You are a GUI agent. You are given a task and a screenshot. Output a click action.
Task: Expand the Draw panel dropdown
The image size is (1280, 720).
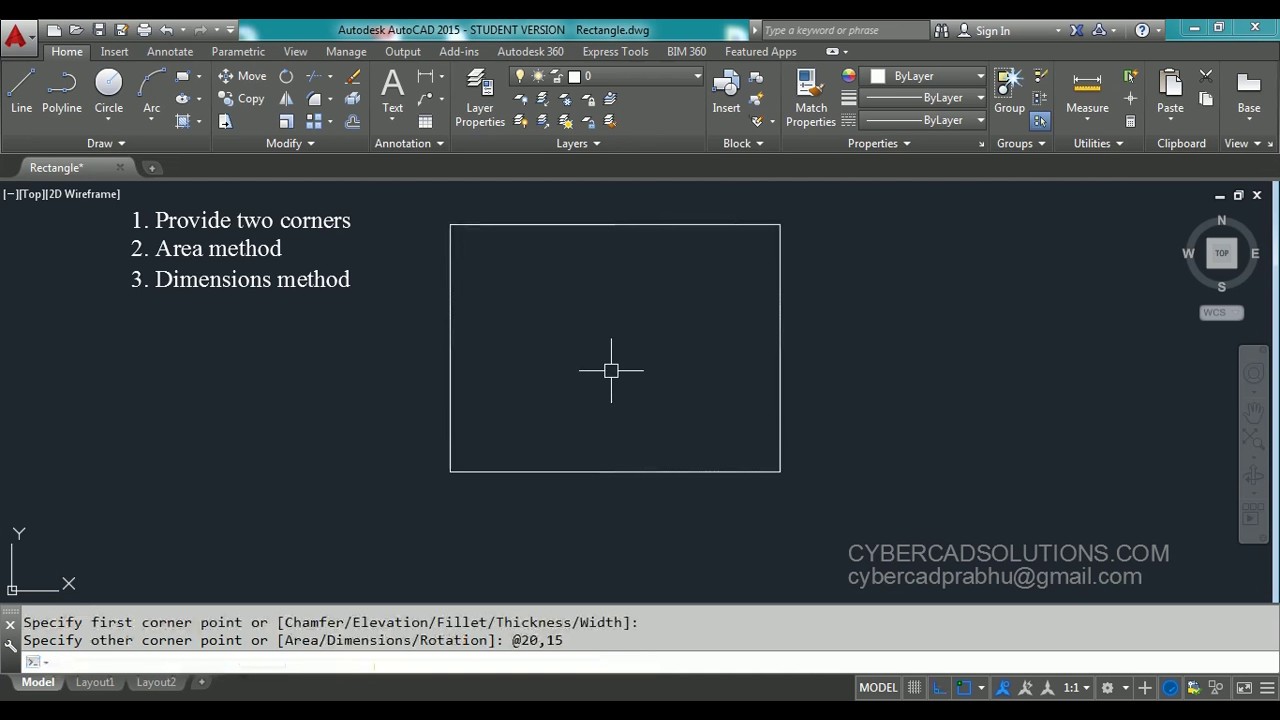[x=106, y=143]
